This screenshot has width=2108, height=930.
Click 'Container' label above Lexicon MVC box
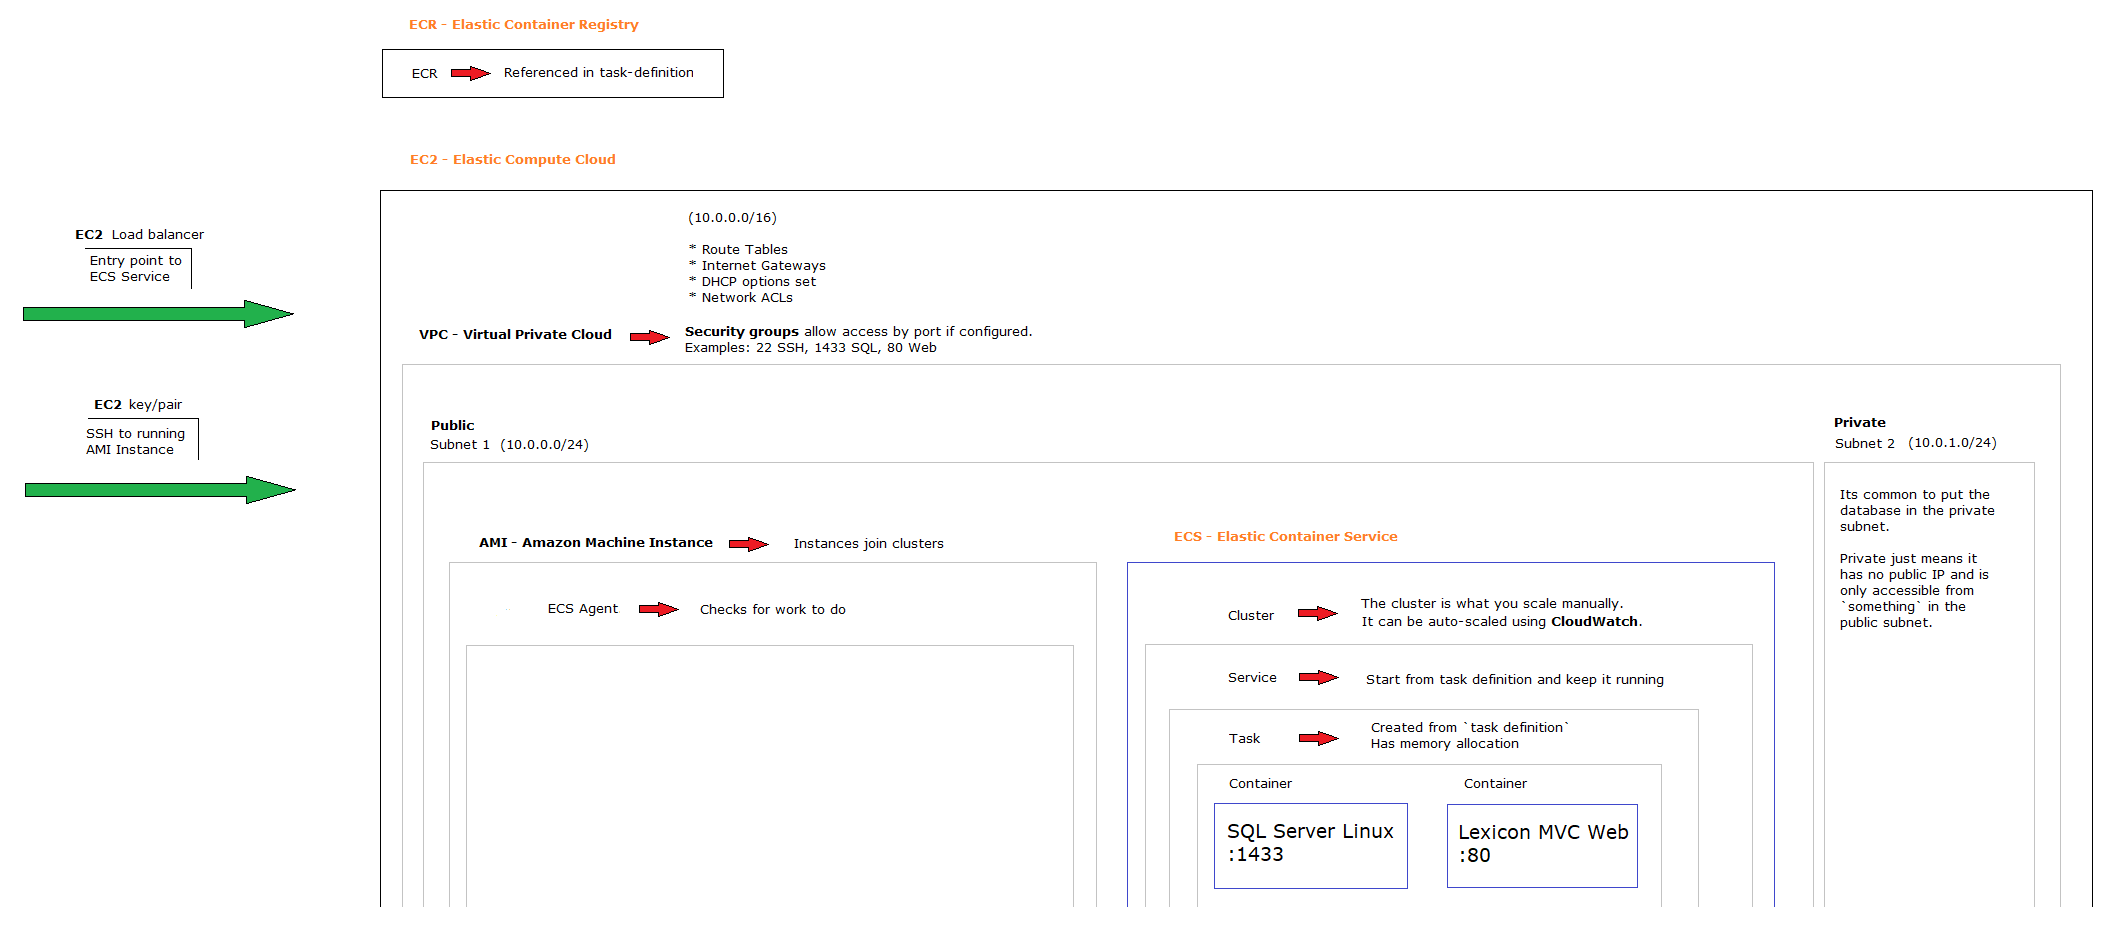pos(1495,784)
